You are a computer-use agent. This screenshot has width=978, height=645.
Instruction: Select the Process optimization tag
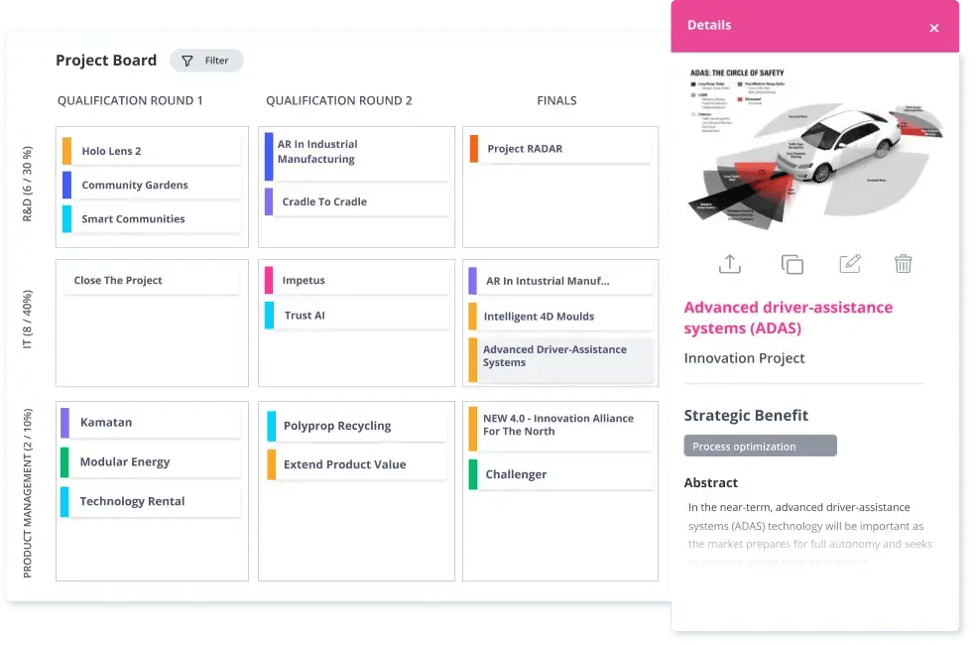point(759,446)
